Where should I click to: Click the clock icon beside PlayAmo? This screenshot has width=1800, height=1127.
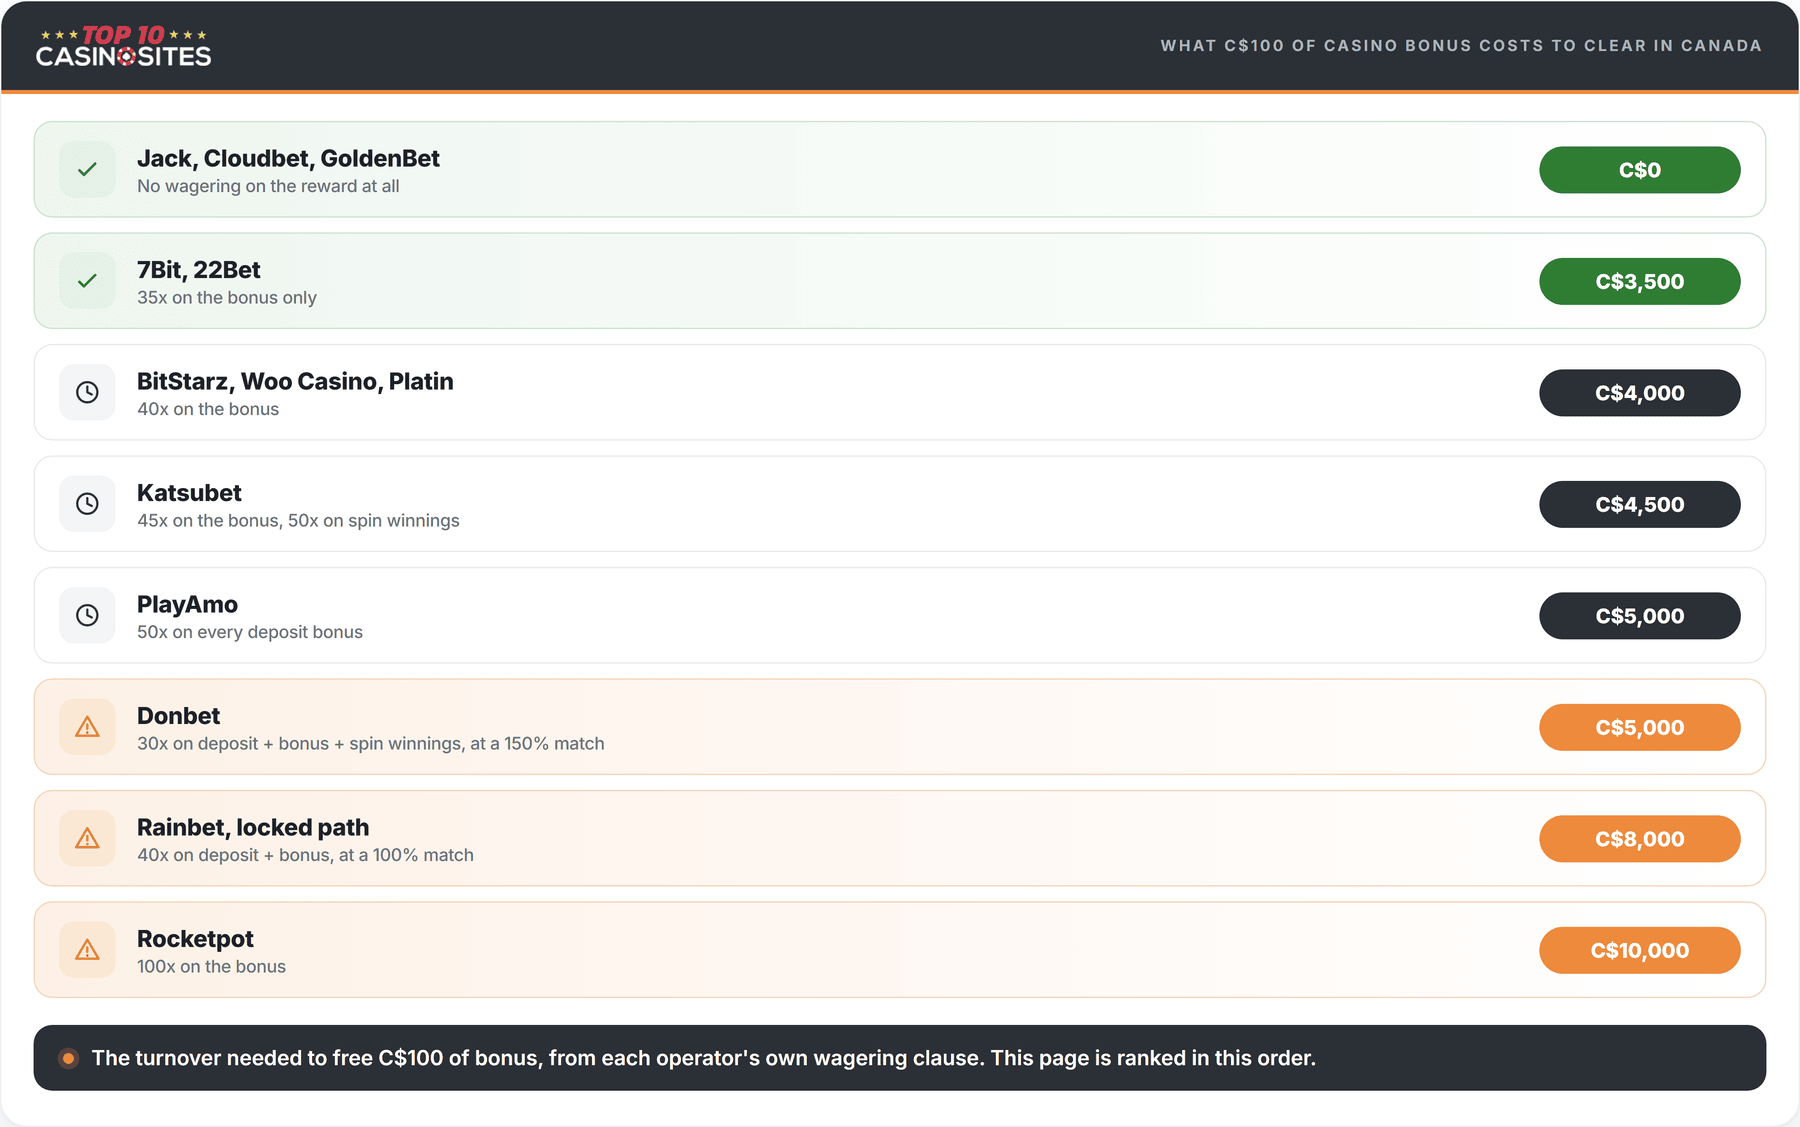pyautogui.click(x=88, y=615)
